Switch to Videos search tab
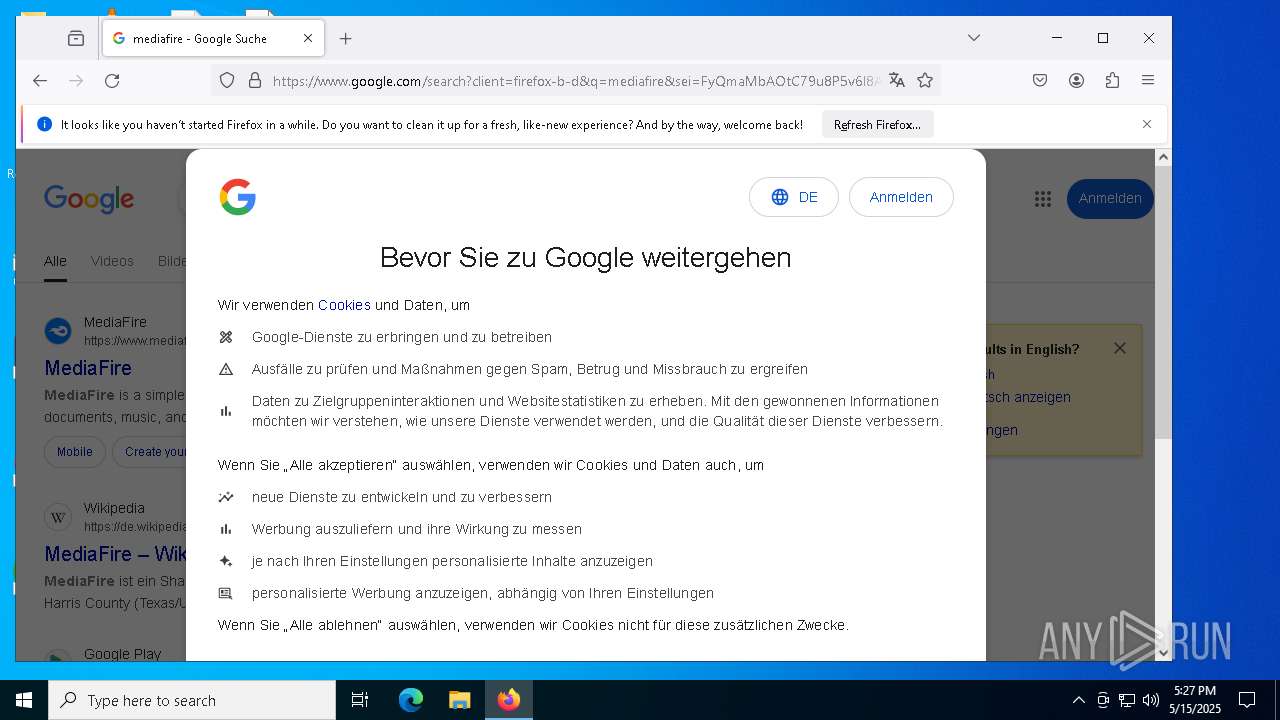Image resolution: width=1280 pixels, height=720 pixels. coord(112,261)
